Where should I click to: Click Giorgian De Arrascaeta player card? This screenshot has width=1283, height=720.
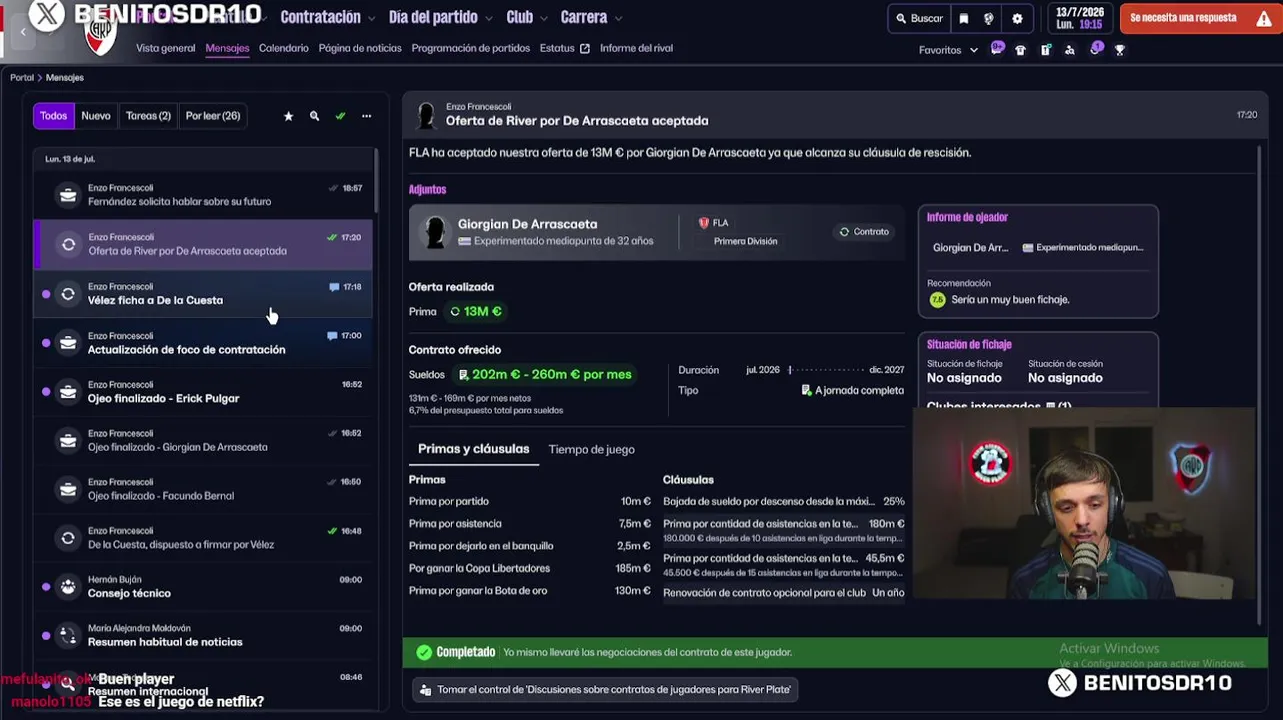click(656, 232)
